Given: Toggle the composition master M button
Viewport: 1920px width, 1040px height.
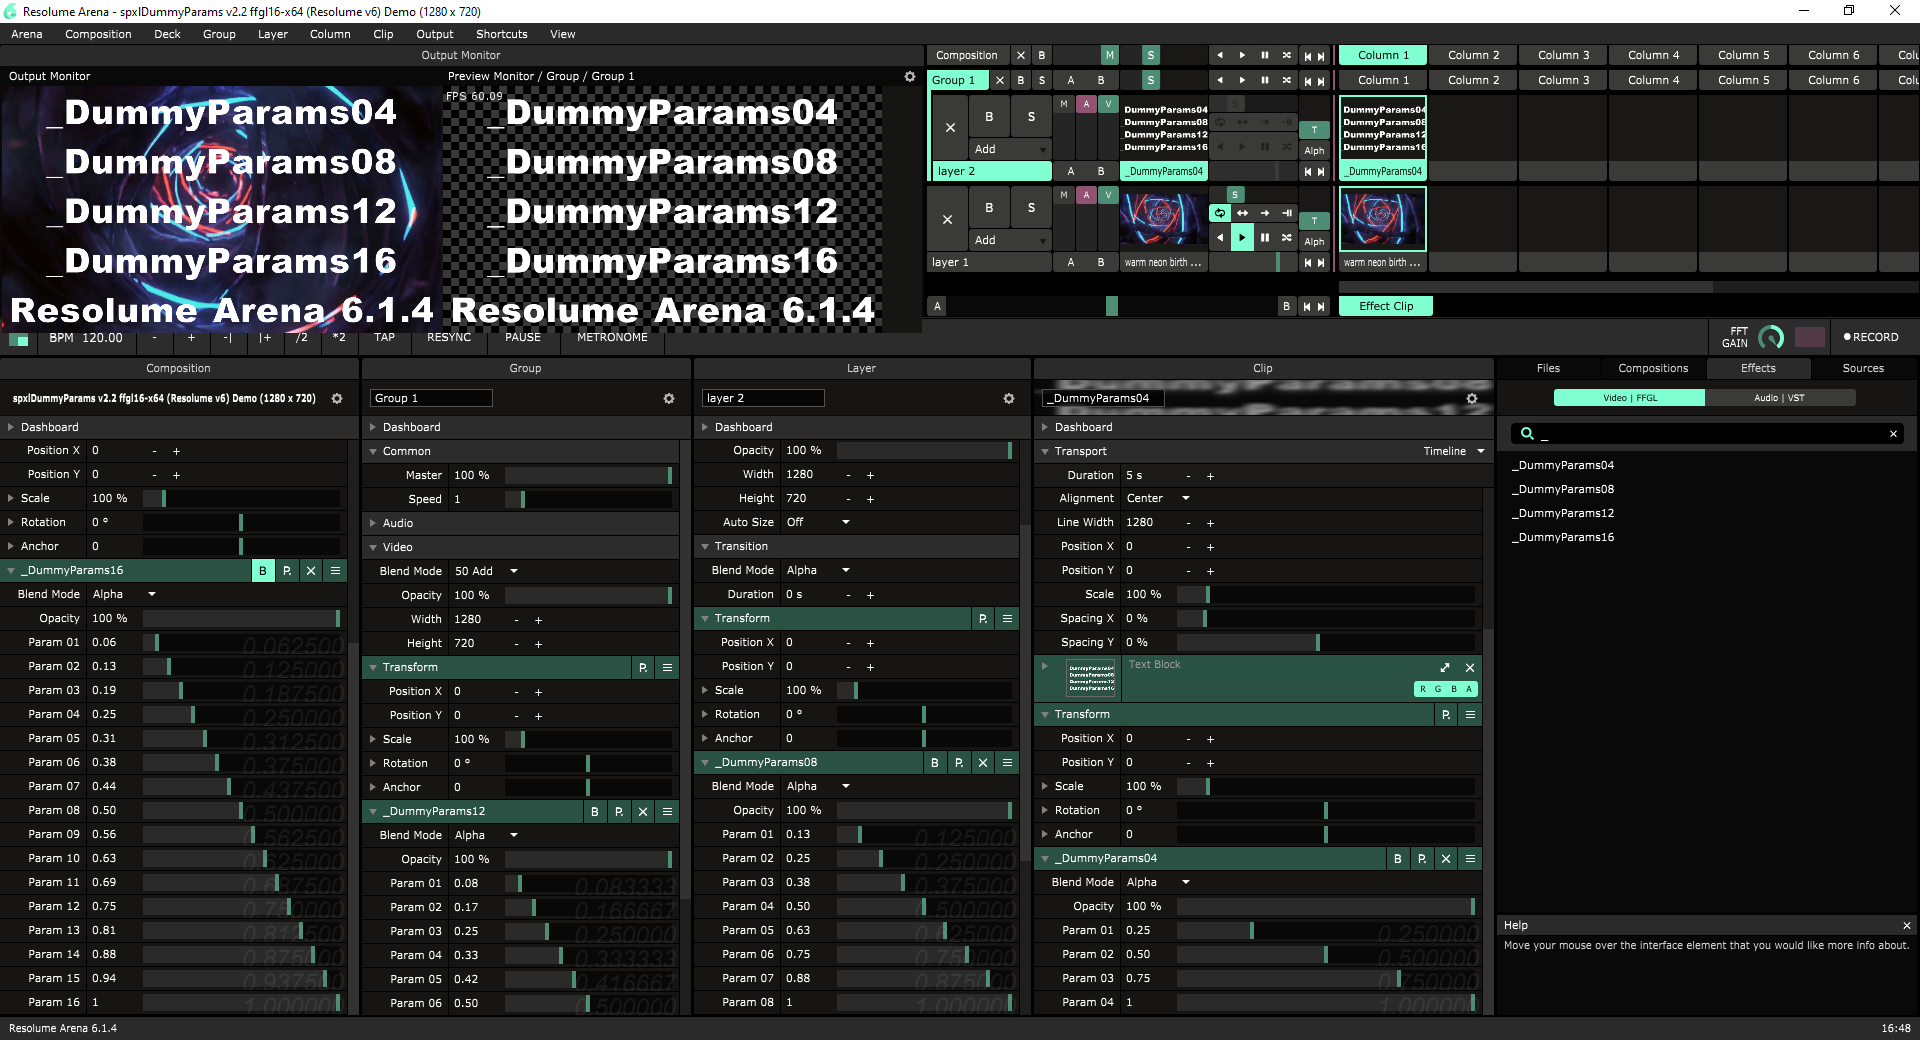Looking at the screenshot, I should [x=1109, y=56].
